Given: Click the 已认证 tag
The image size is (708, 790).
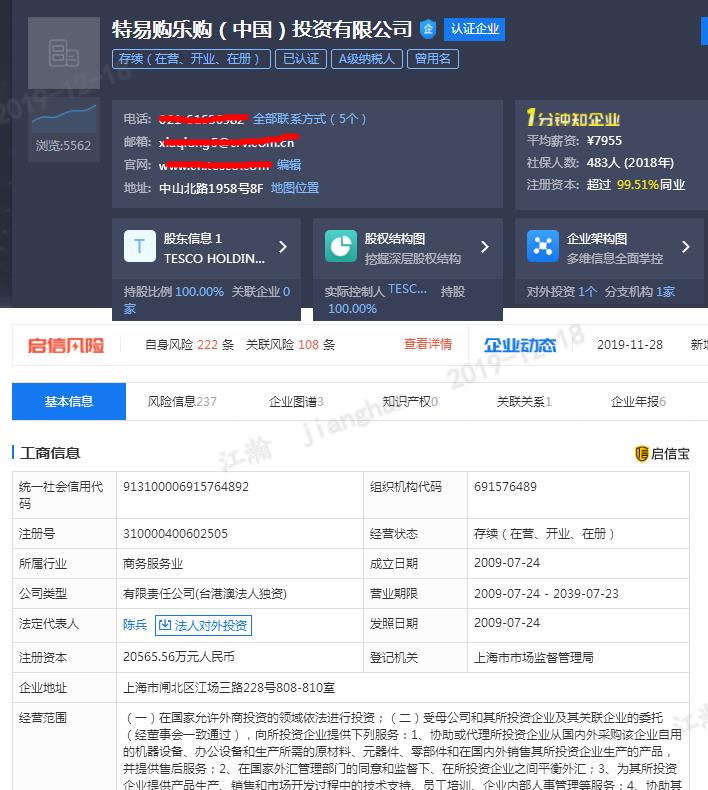Looking at the screenshot, I should click(x=301, y=59).
